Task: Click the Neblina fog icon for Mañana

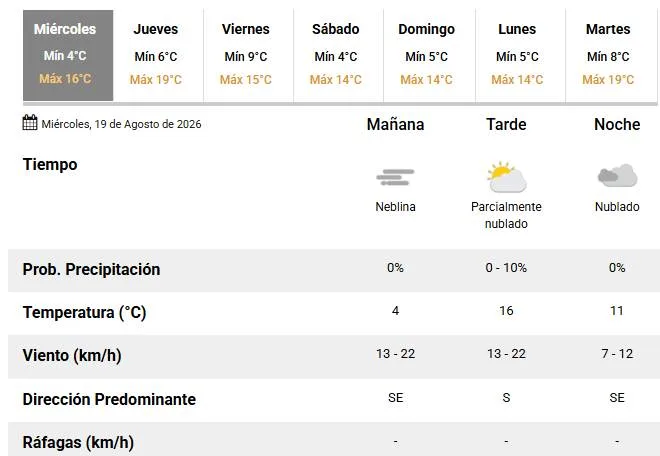Action: [395, 177]
